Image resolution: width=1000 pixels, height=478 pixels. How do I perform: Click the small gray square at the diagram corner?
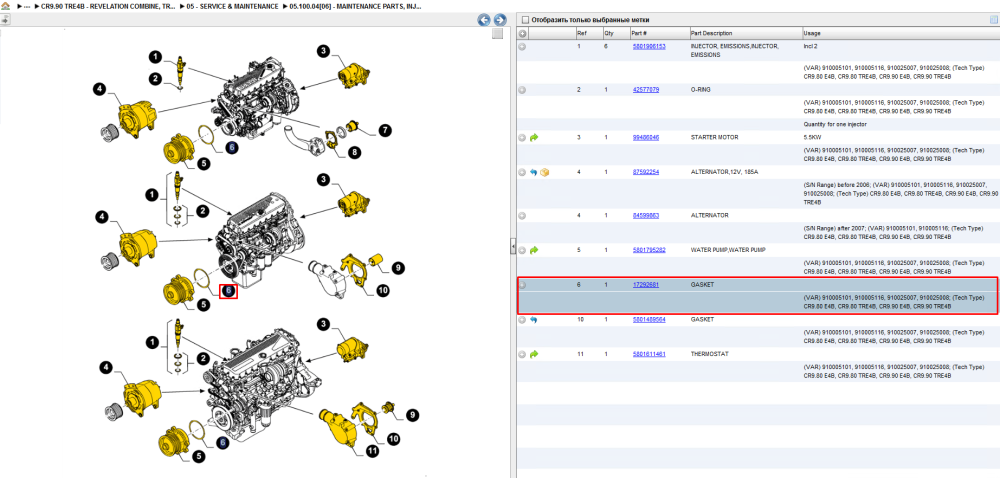pyautogui.click(x=497, y=34)
